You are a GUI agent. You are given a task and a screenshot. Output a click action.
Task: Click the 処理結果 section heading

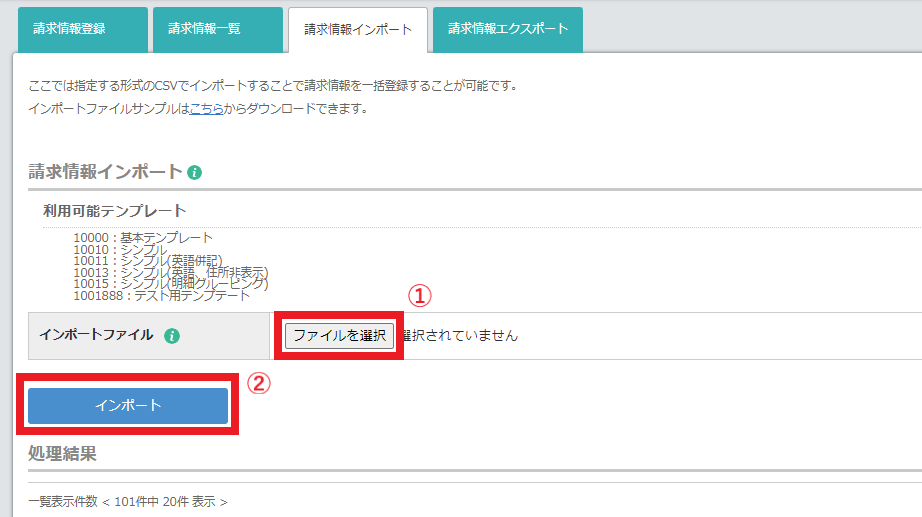[62, 453]
